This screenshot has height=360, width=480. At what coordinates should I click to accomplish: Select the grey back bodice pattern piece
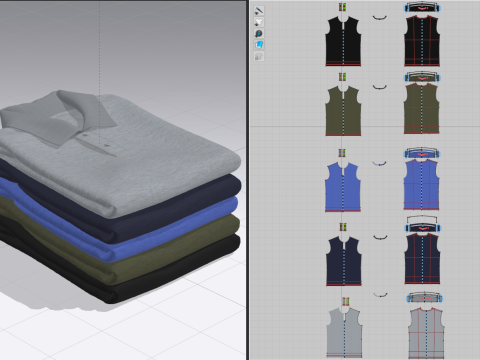pos(426,334)
